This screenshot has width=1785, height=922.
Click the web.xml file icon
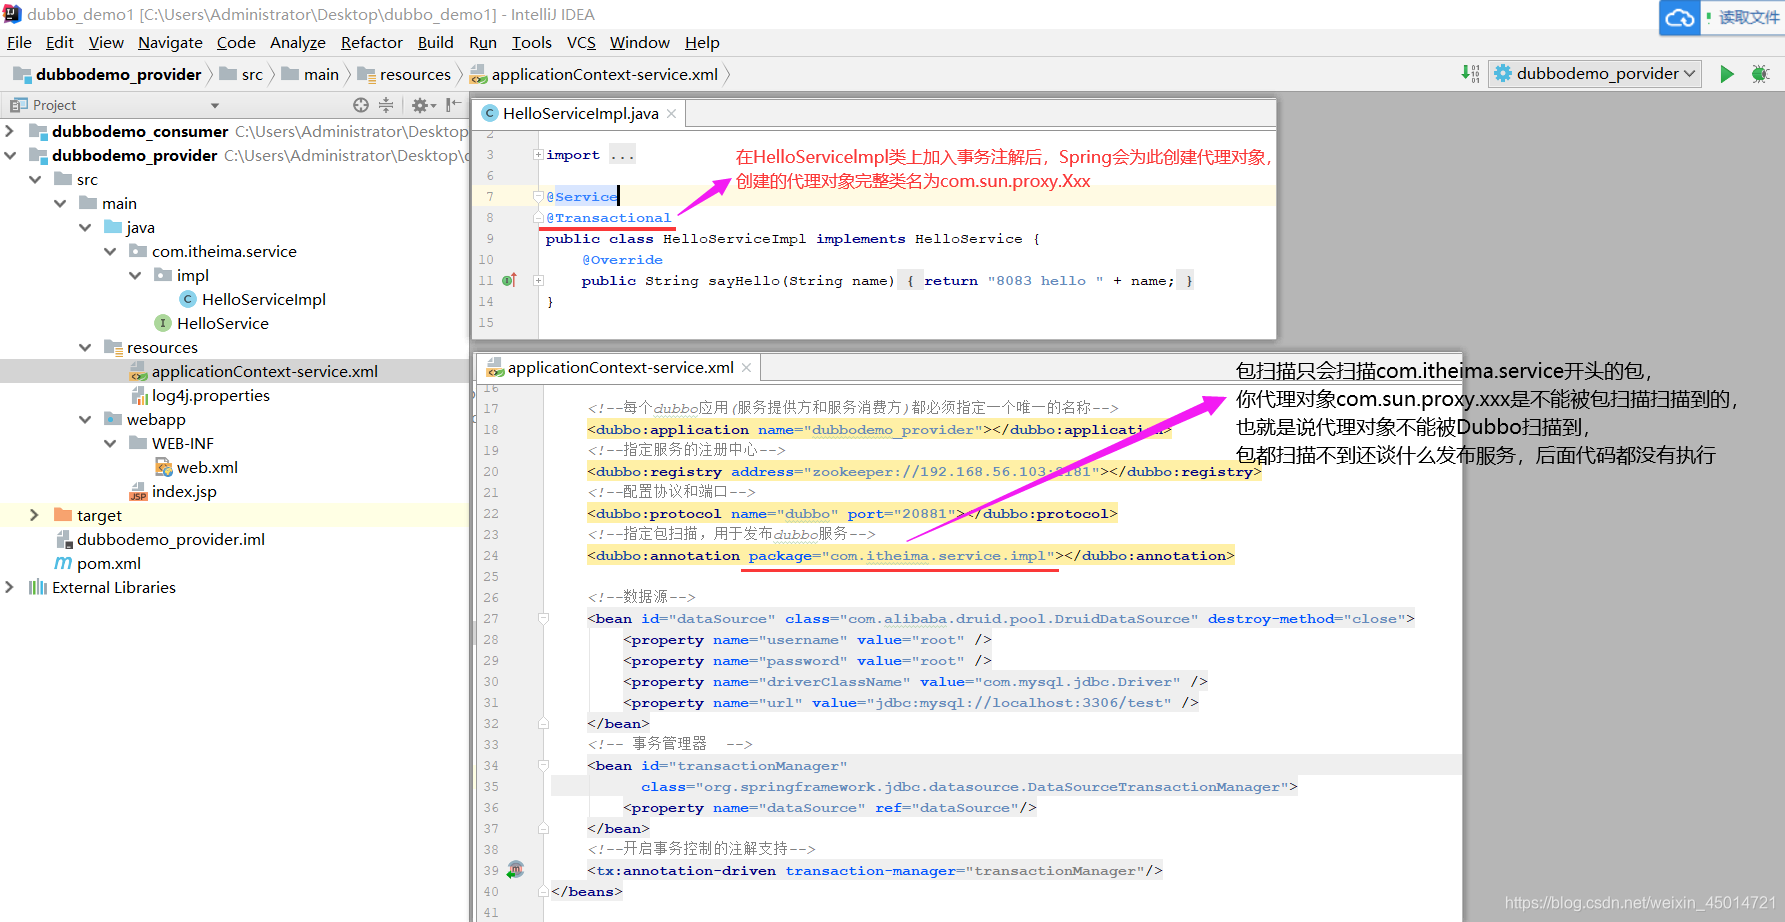tap(163, 467)
